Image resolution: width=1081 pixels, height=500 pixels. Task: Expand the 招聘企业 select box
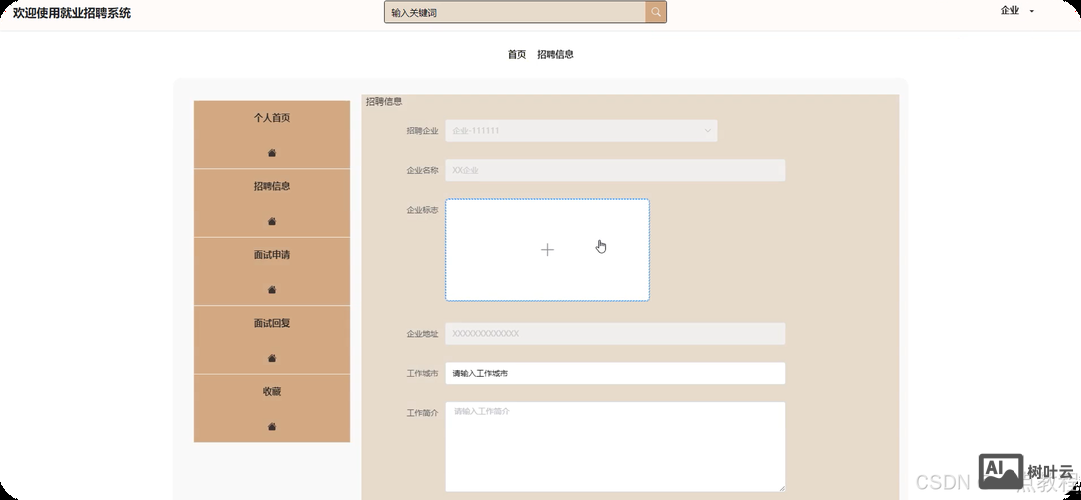point(581,130)
